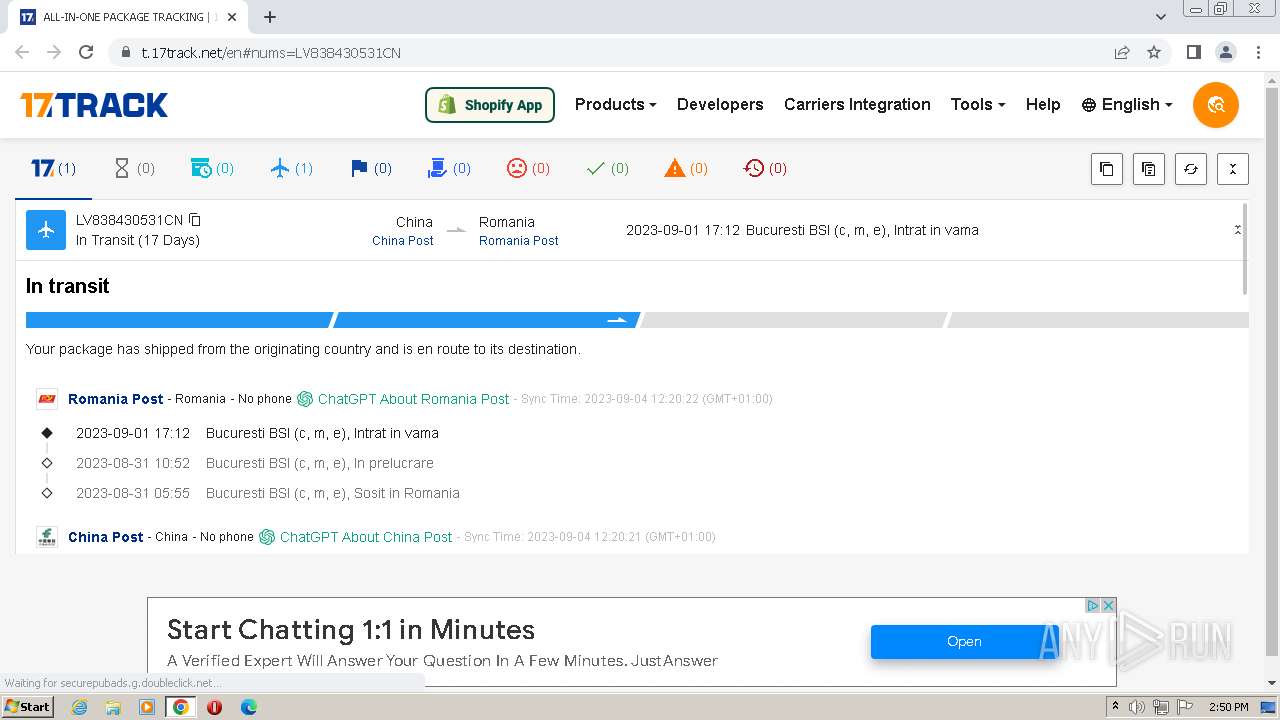Open the tab search chevron
This screenshot has width=1280, height=720.
(1161, 16)
